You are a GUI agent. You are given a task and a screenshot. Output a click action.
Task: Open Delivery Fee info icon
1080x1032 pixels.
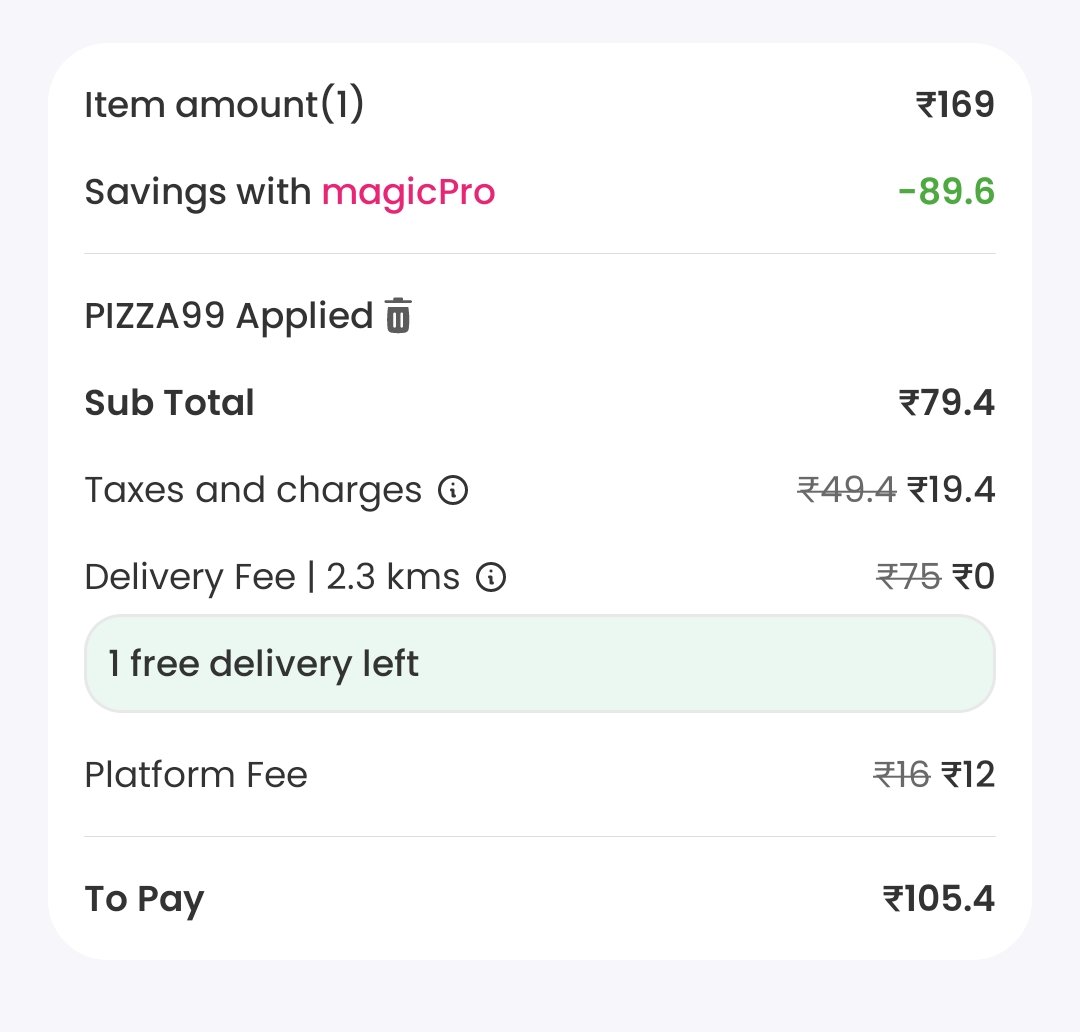[491, 577]
